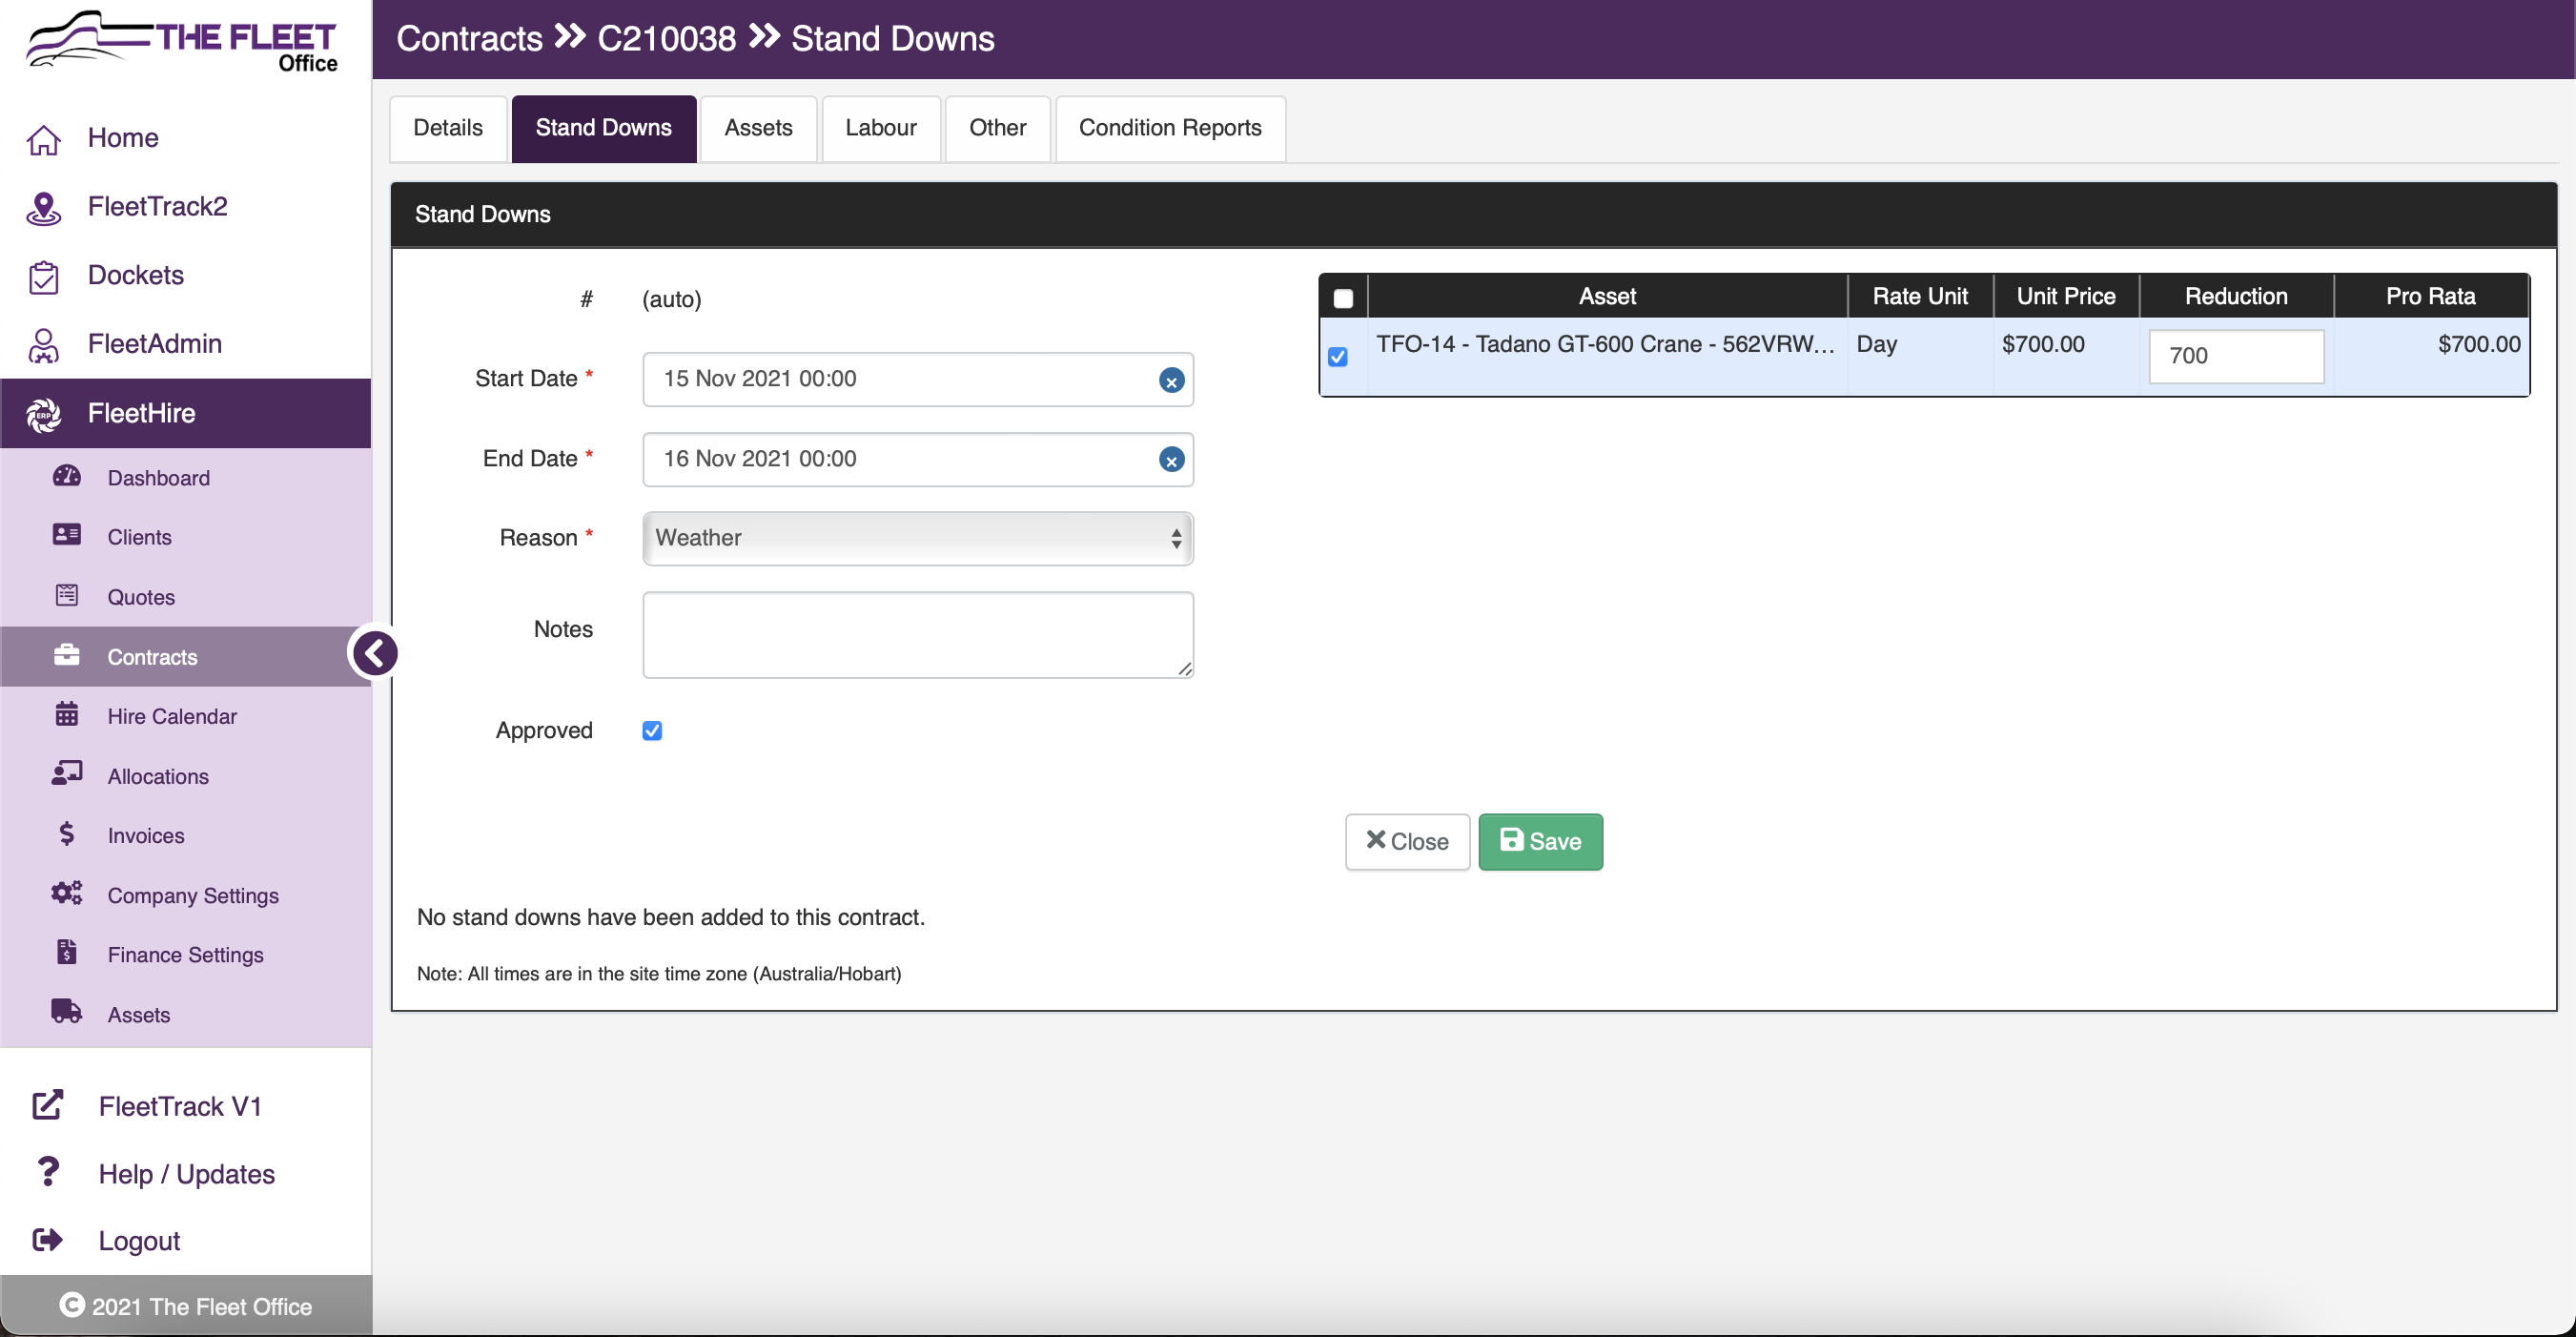Click the Logout arrow icon
Image resolution: width=2576 pixels, height=1337 pixels.
click(47, 1240)
